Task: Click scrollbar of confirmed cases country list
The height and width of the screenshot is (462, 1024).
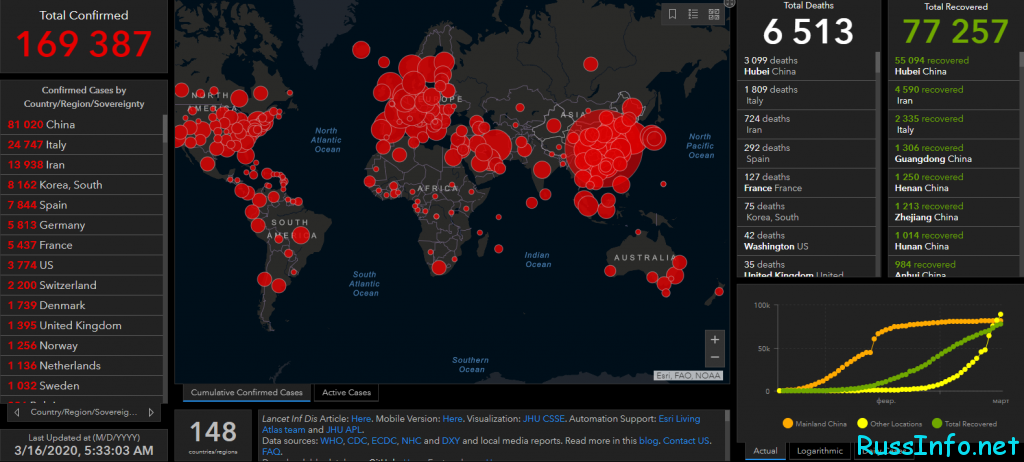Action: (165, 129)
